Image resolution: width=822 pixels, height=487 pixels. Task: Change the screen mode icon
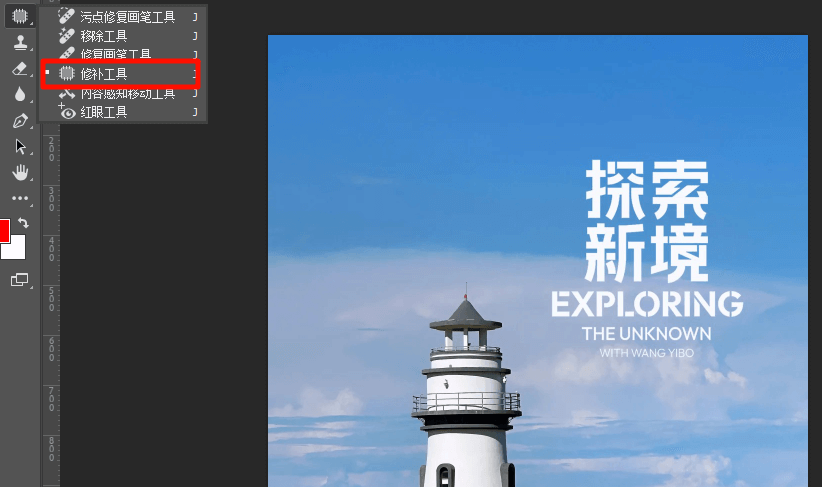20,279
